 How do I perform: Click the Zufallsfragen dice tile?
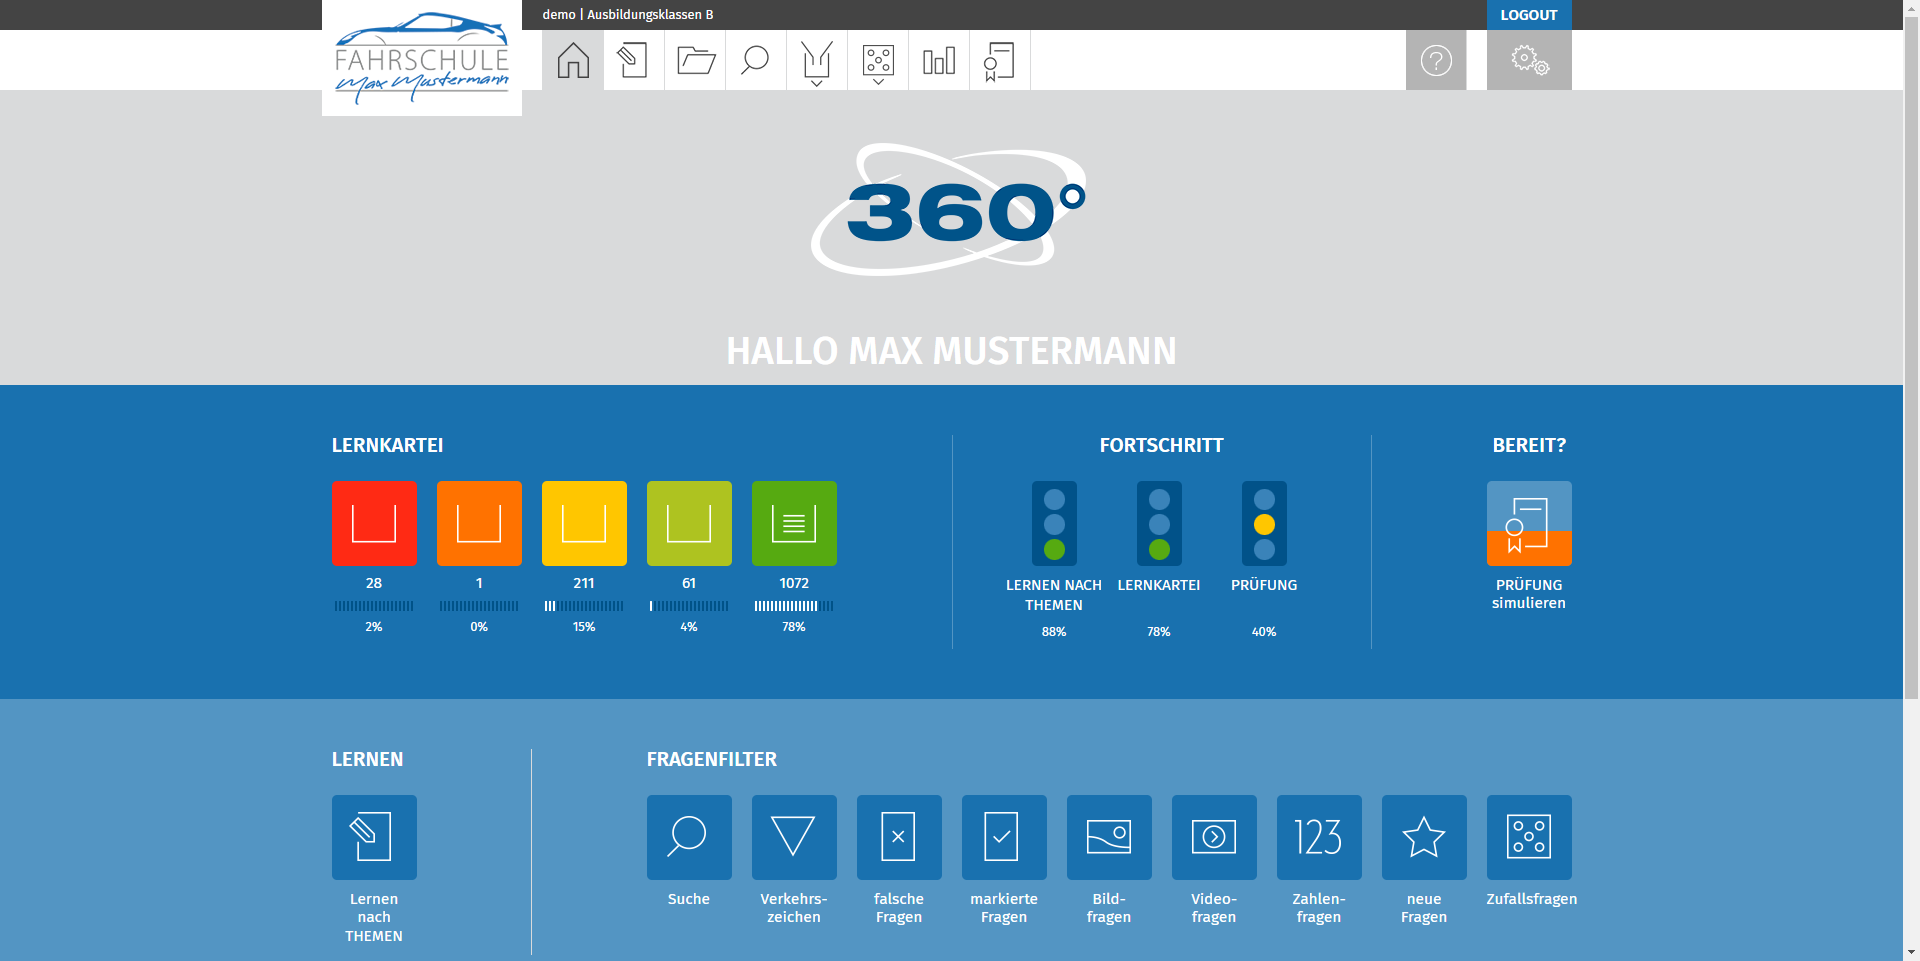[1528, 837]
